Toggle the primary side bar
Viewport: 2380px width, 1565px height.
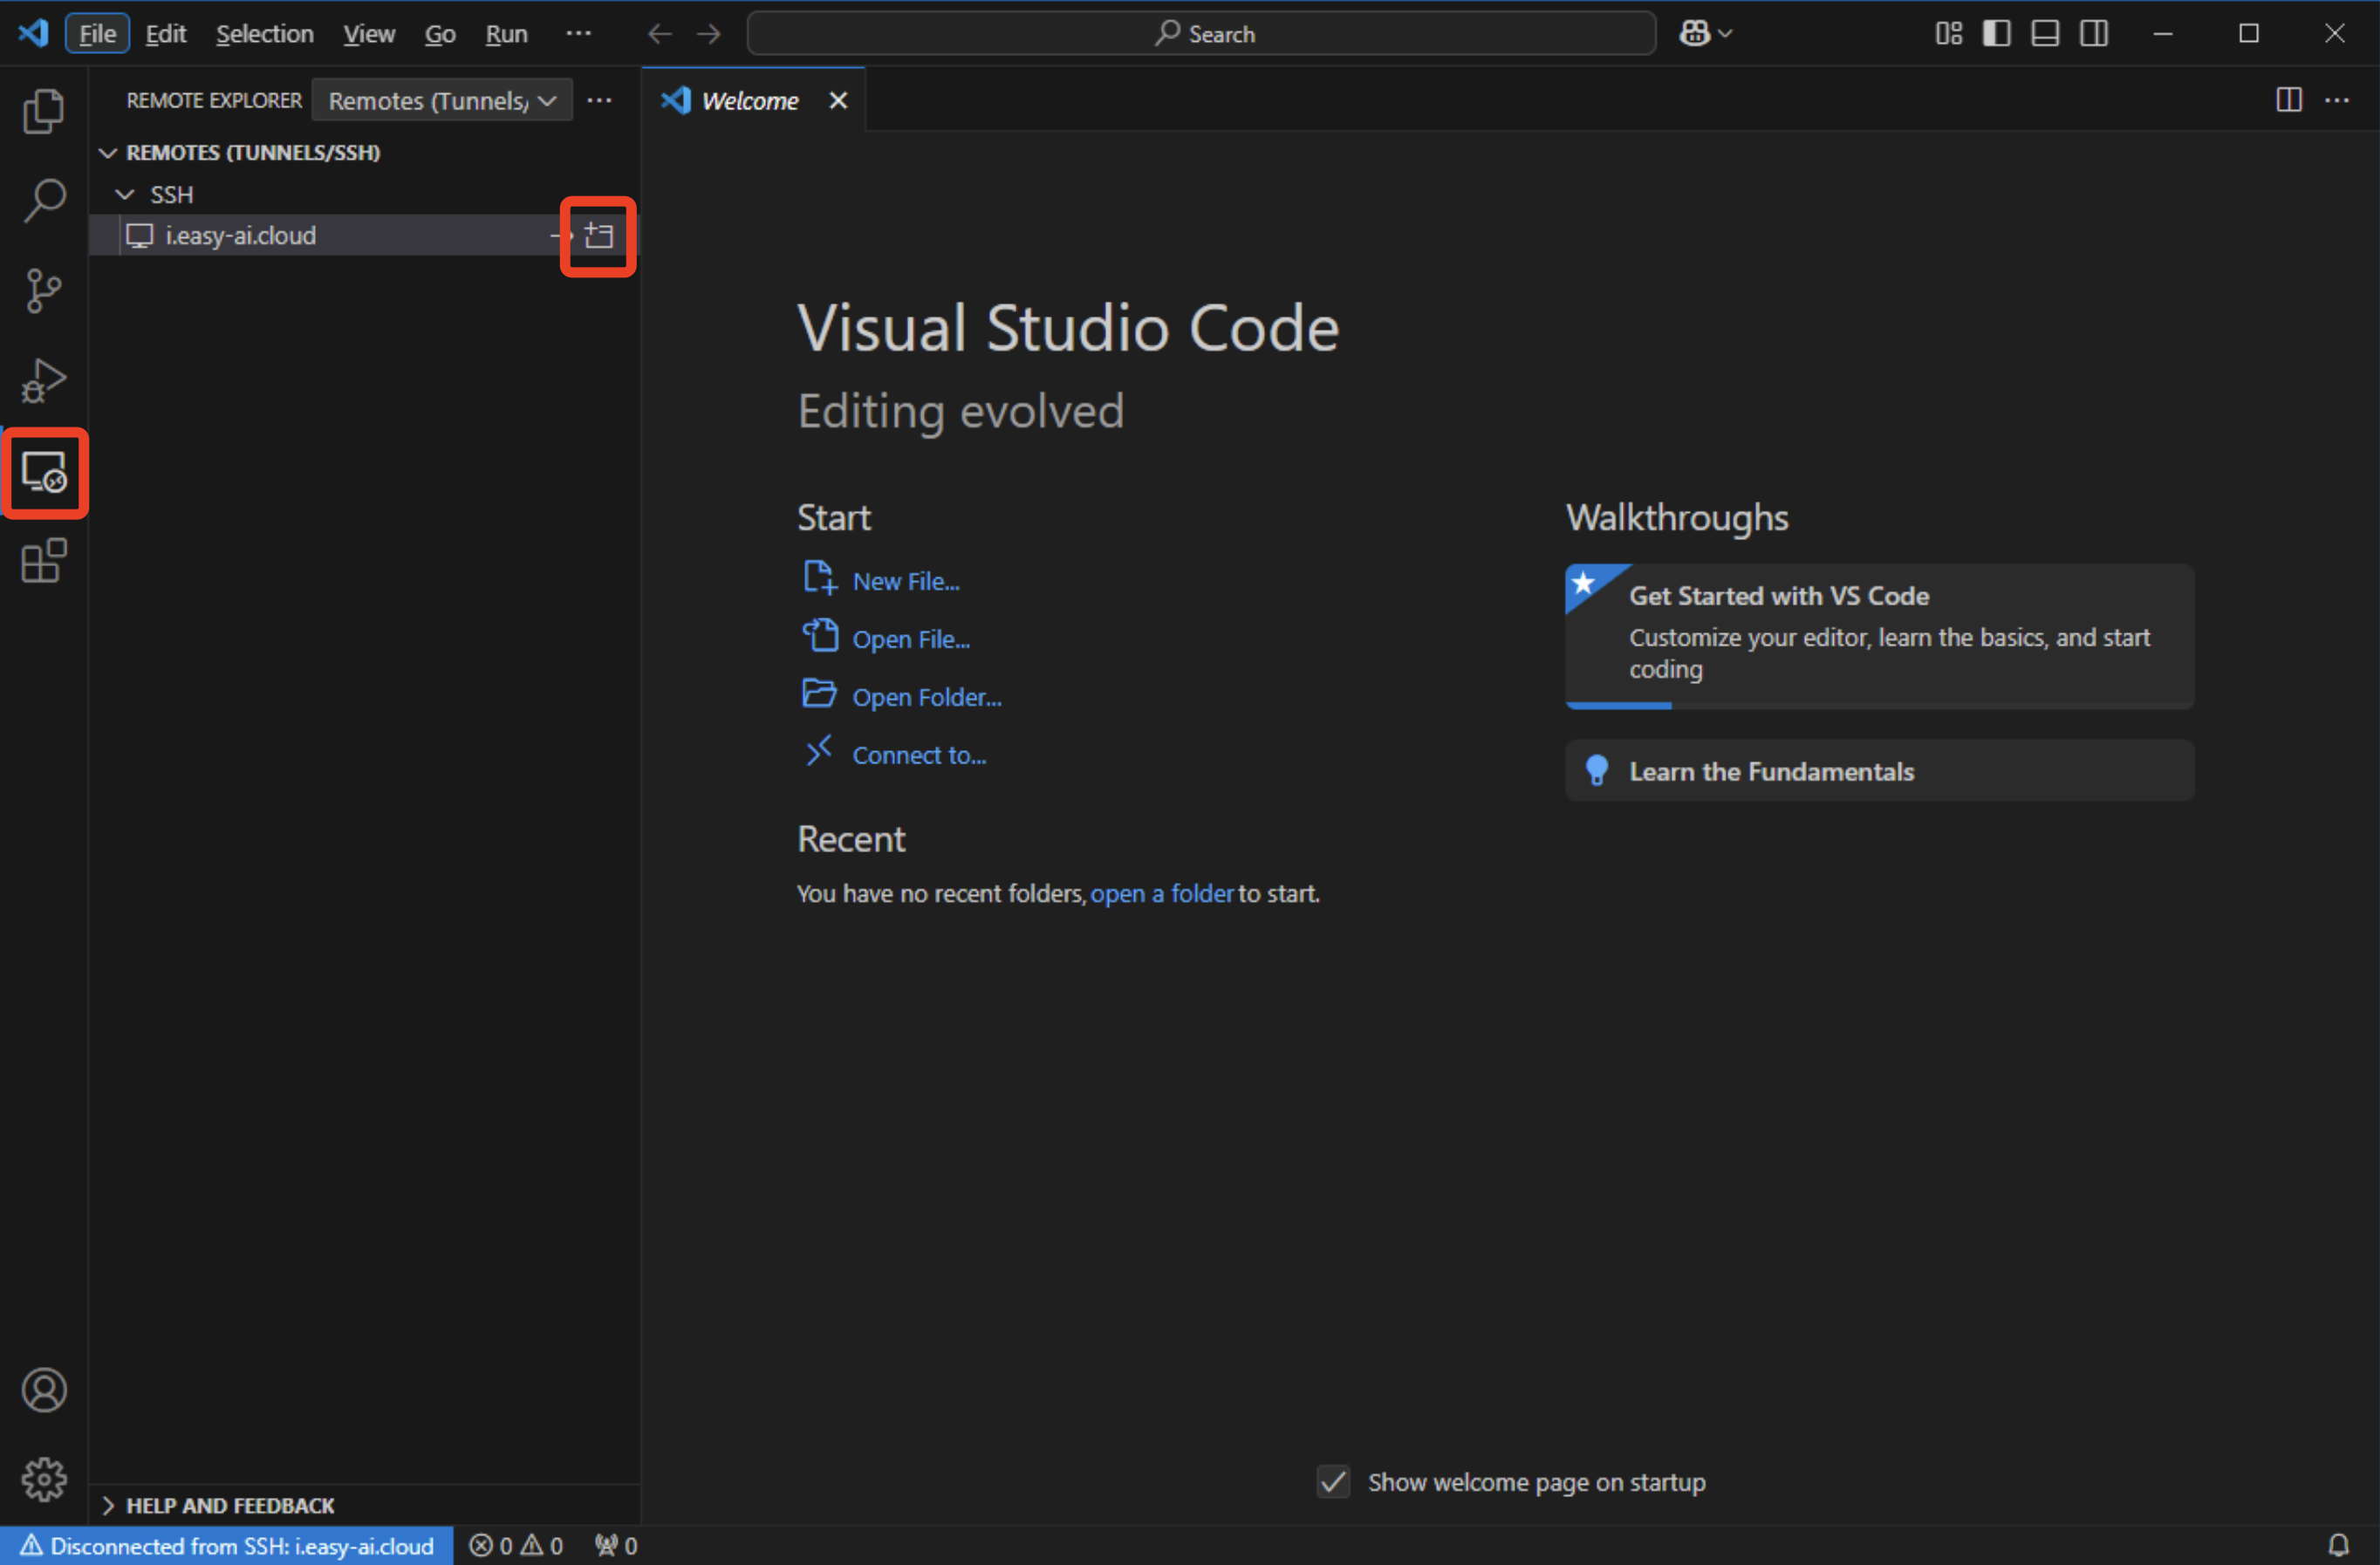pos(1997,34)
